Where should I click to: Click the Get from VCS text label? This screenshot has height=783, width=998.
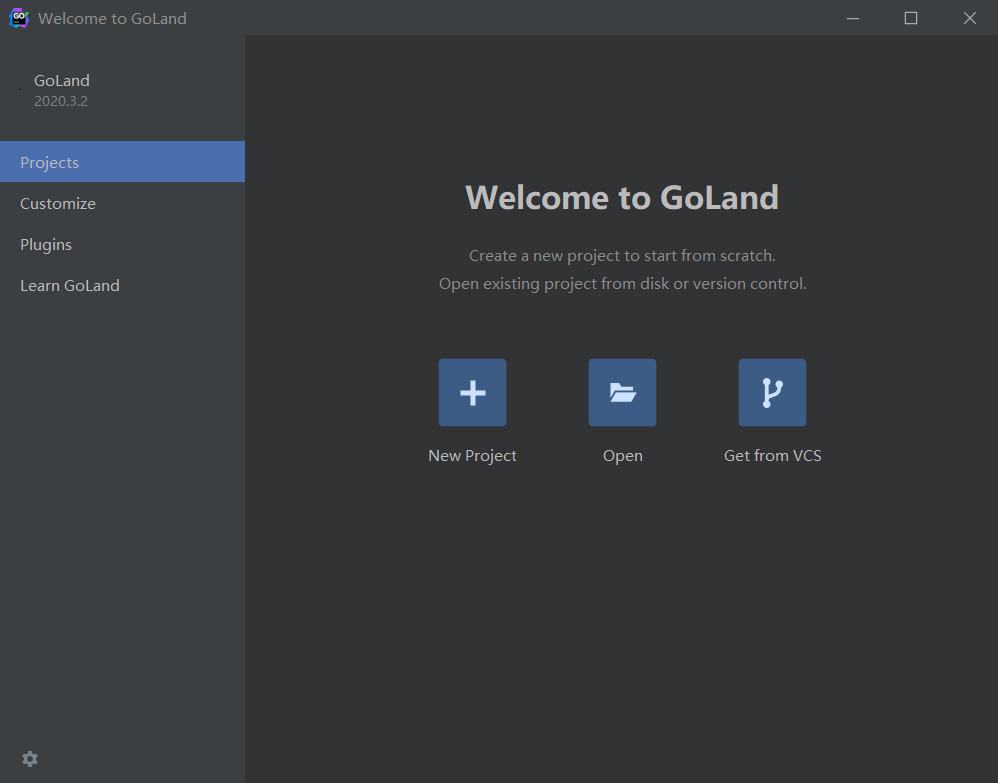pyautogui.click(x=772, y=456)
